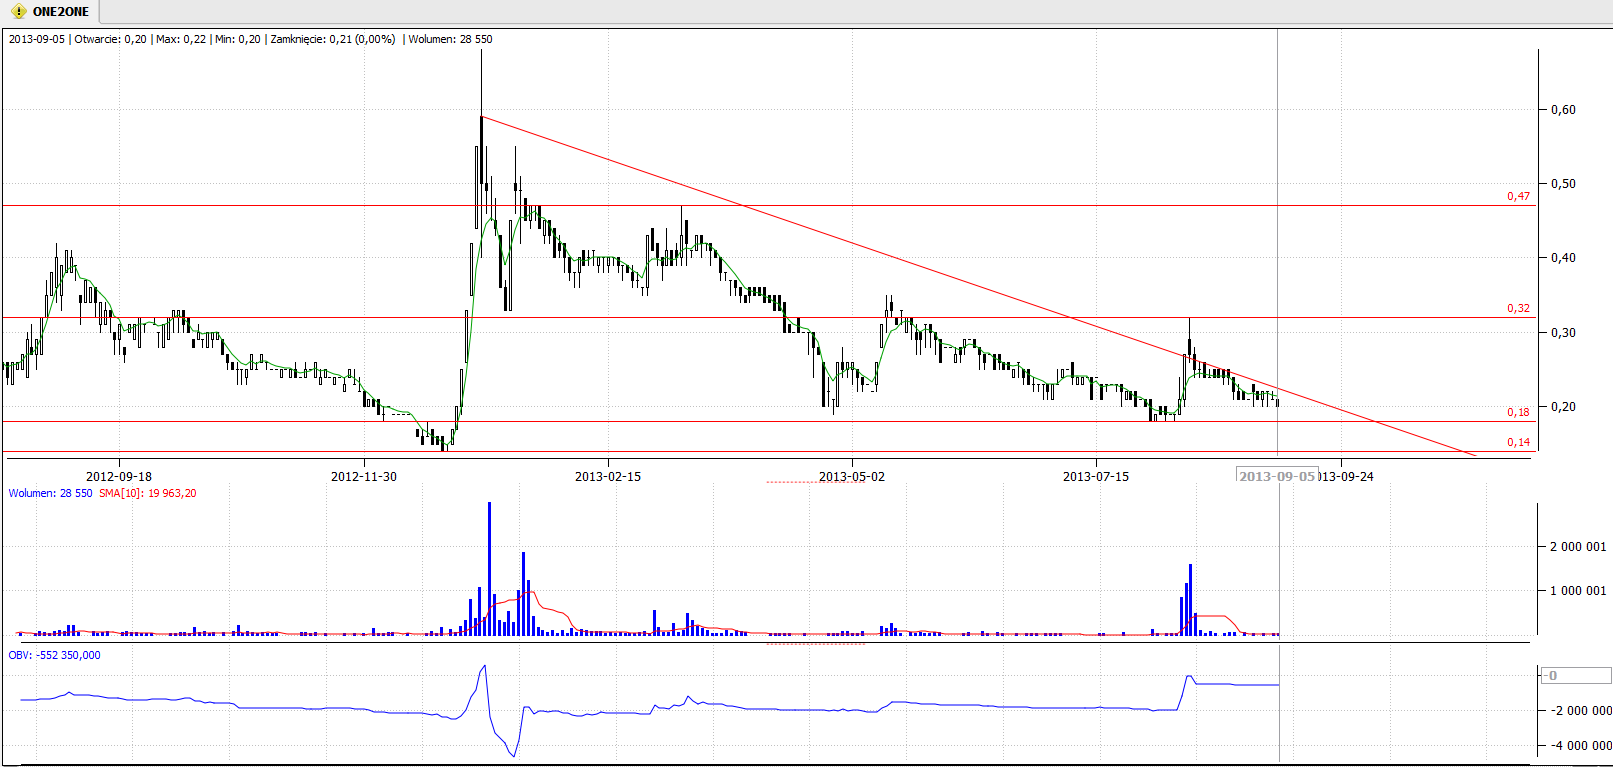Click the 2013-05-02 date axis label

click(852, 477)
